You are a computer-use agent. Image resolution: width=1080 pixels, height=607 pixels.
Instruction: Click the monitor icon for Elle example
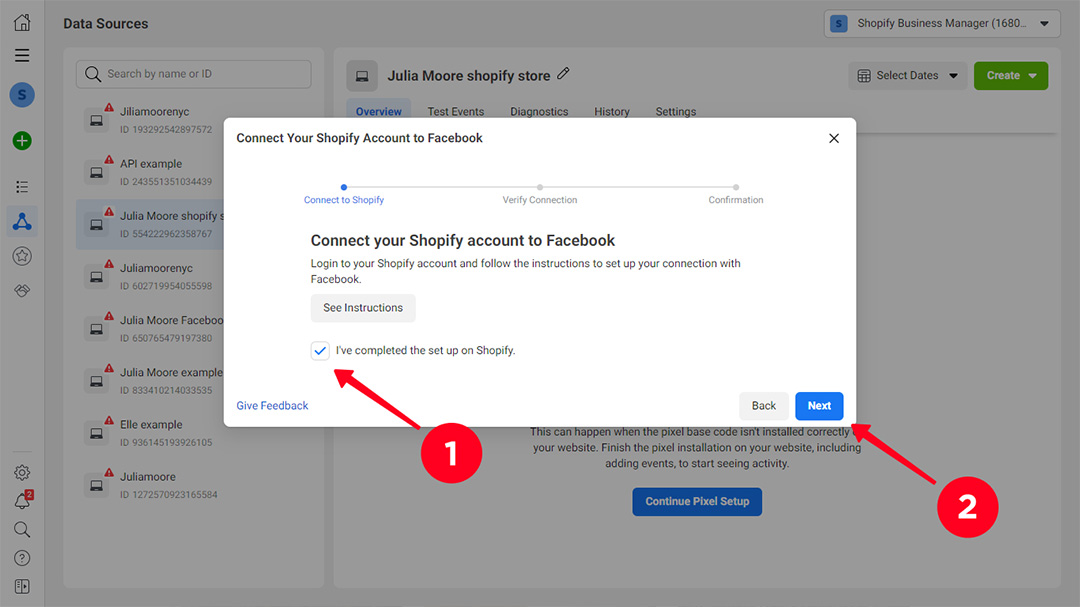coord(96,433)
